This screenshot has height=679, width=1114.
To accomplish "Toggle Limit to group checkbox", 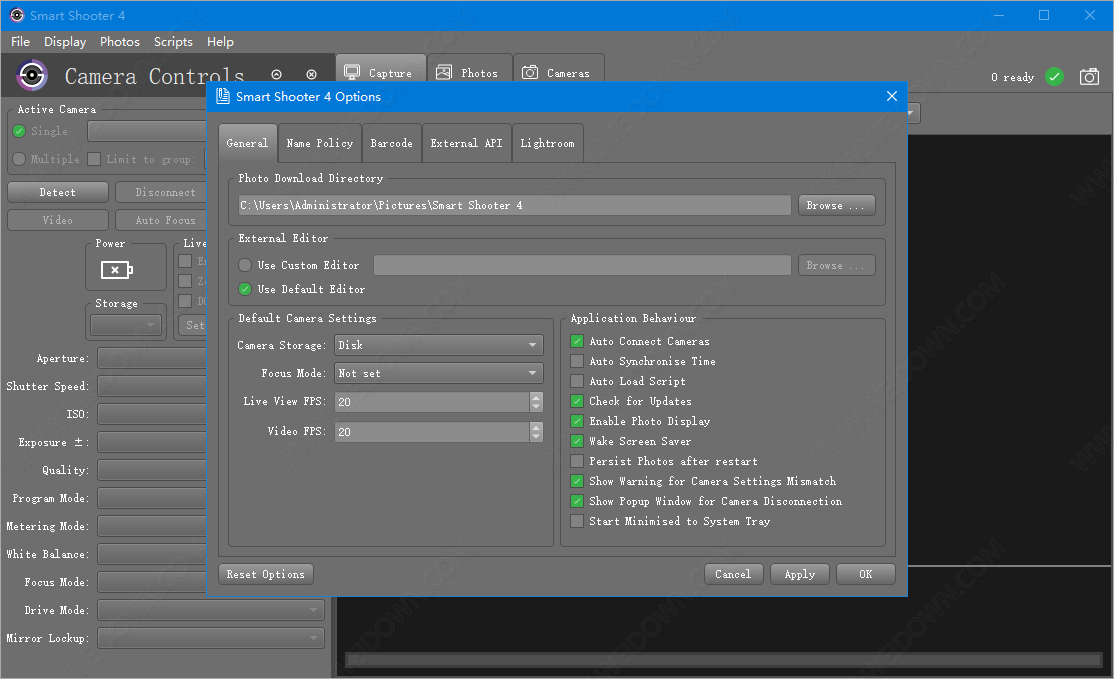I will tap(94, 158).
